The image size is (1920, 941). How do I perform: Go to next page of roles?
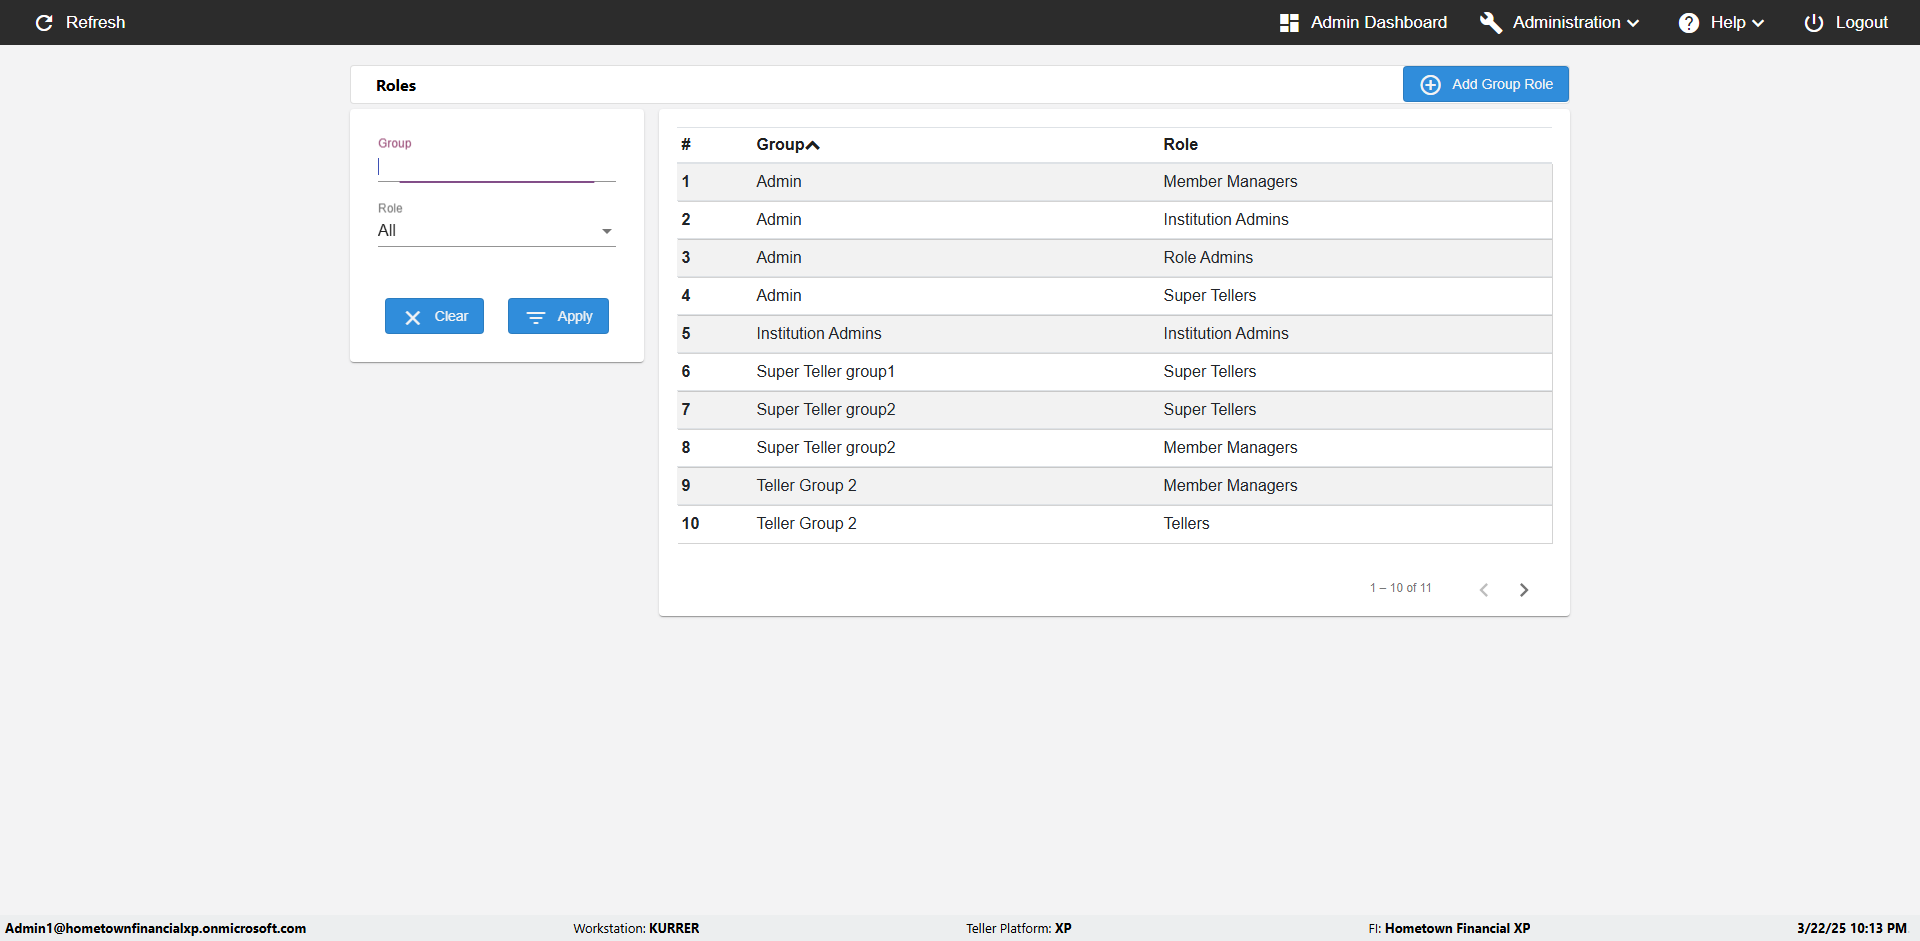click(x=1524, y=590)
